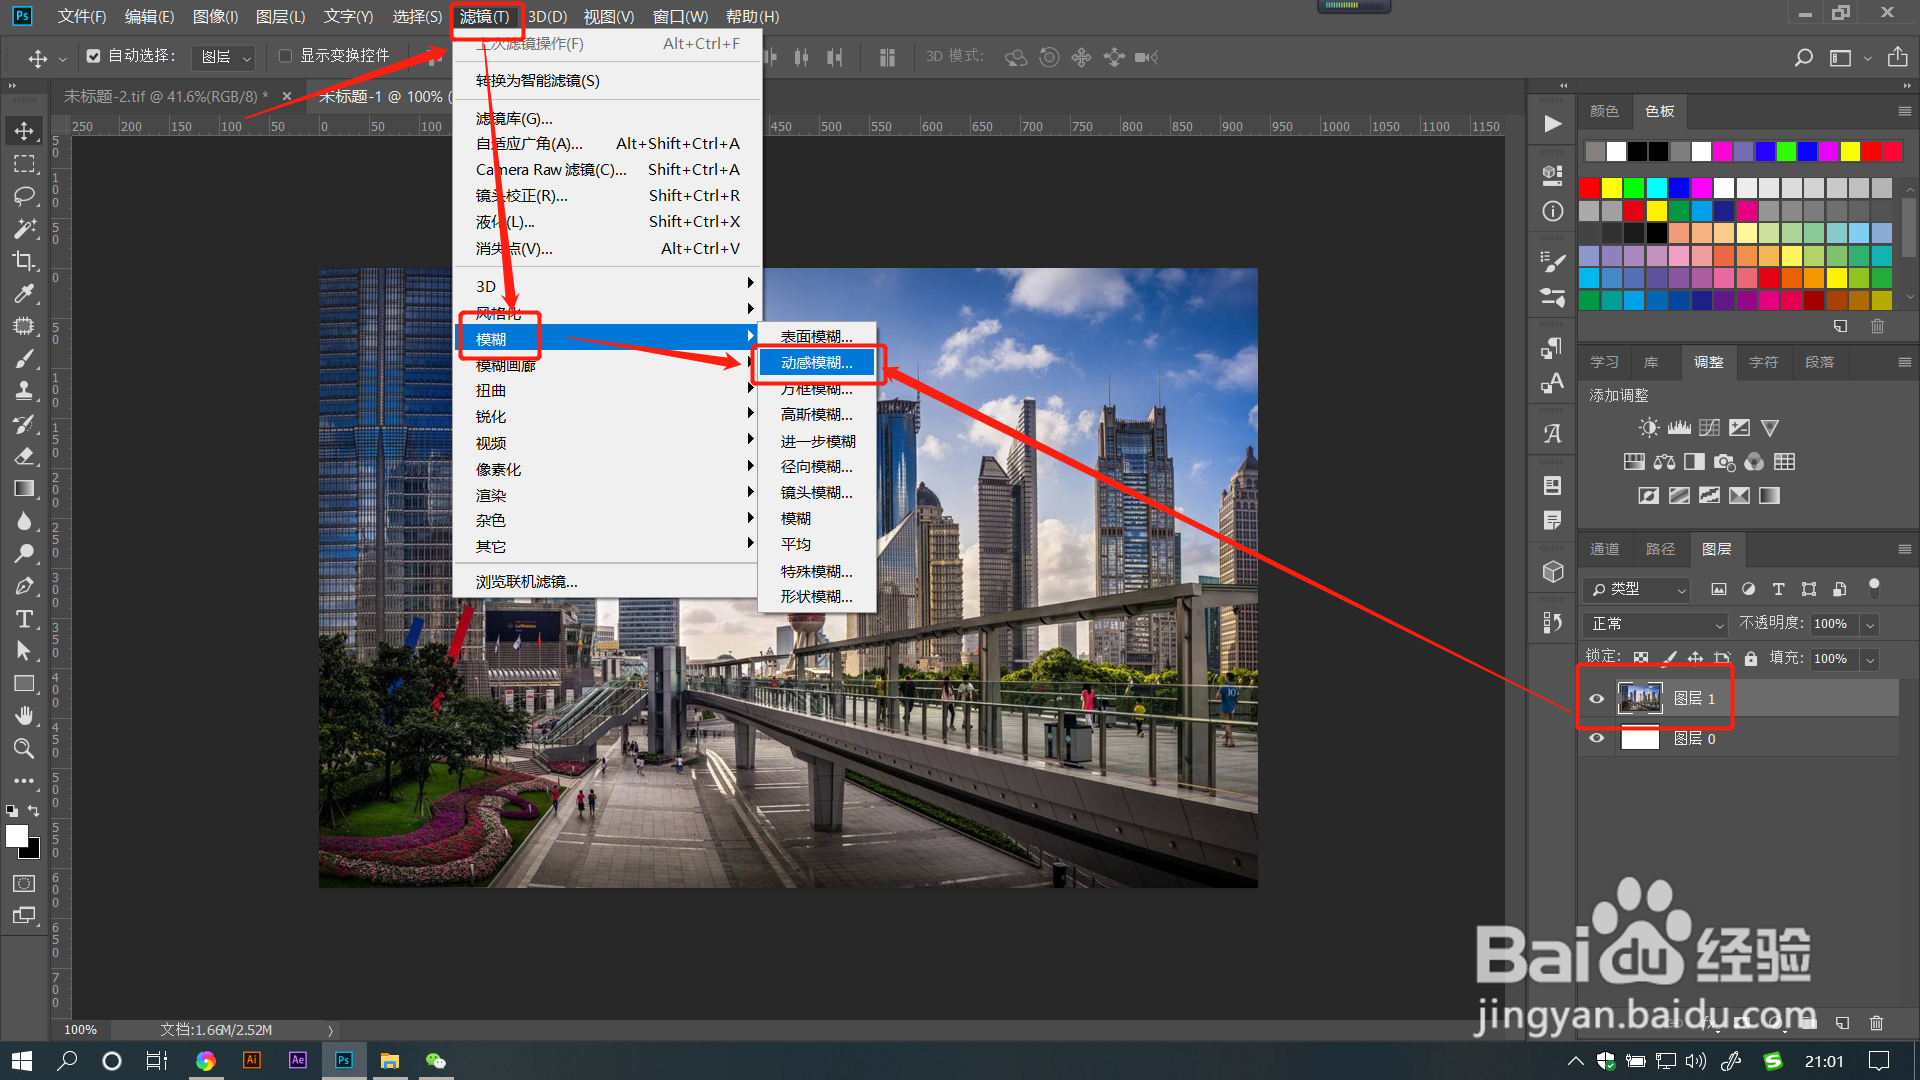Select the Lasso tool
The height and width of the screenshot is (1080, 1920).
pyautogui.click(x=24, y=196)
